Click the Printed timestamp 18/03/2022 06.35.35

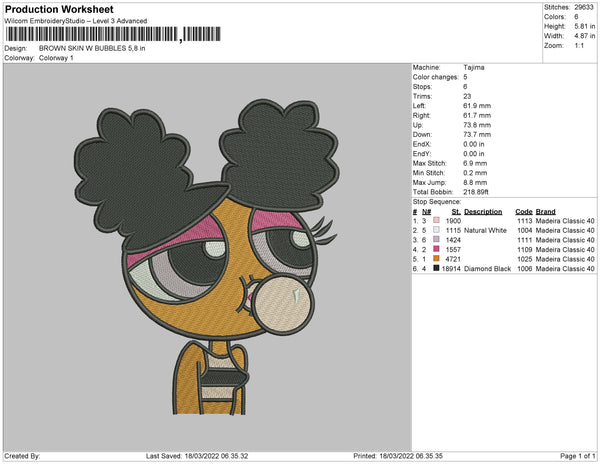coord(411,456)
